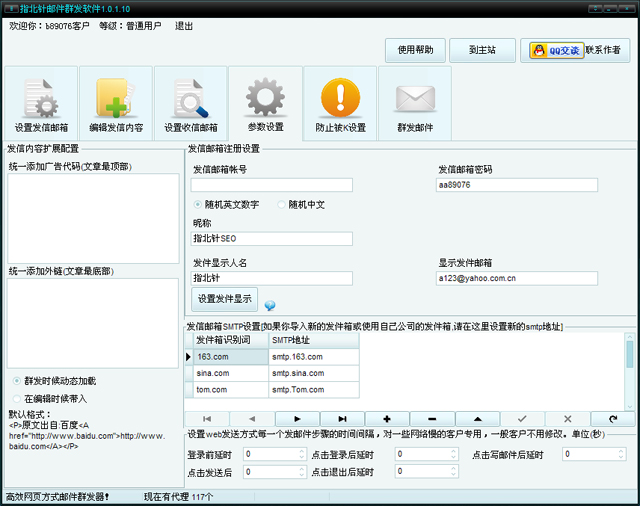Screen dimensions: 640x506
Task: Click the 到主站 button
Action: point(482,50)
